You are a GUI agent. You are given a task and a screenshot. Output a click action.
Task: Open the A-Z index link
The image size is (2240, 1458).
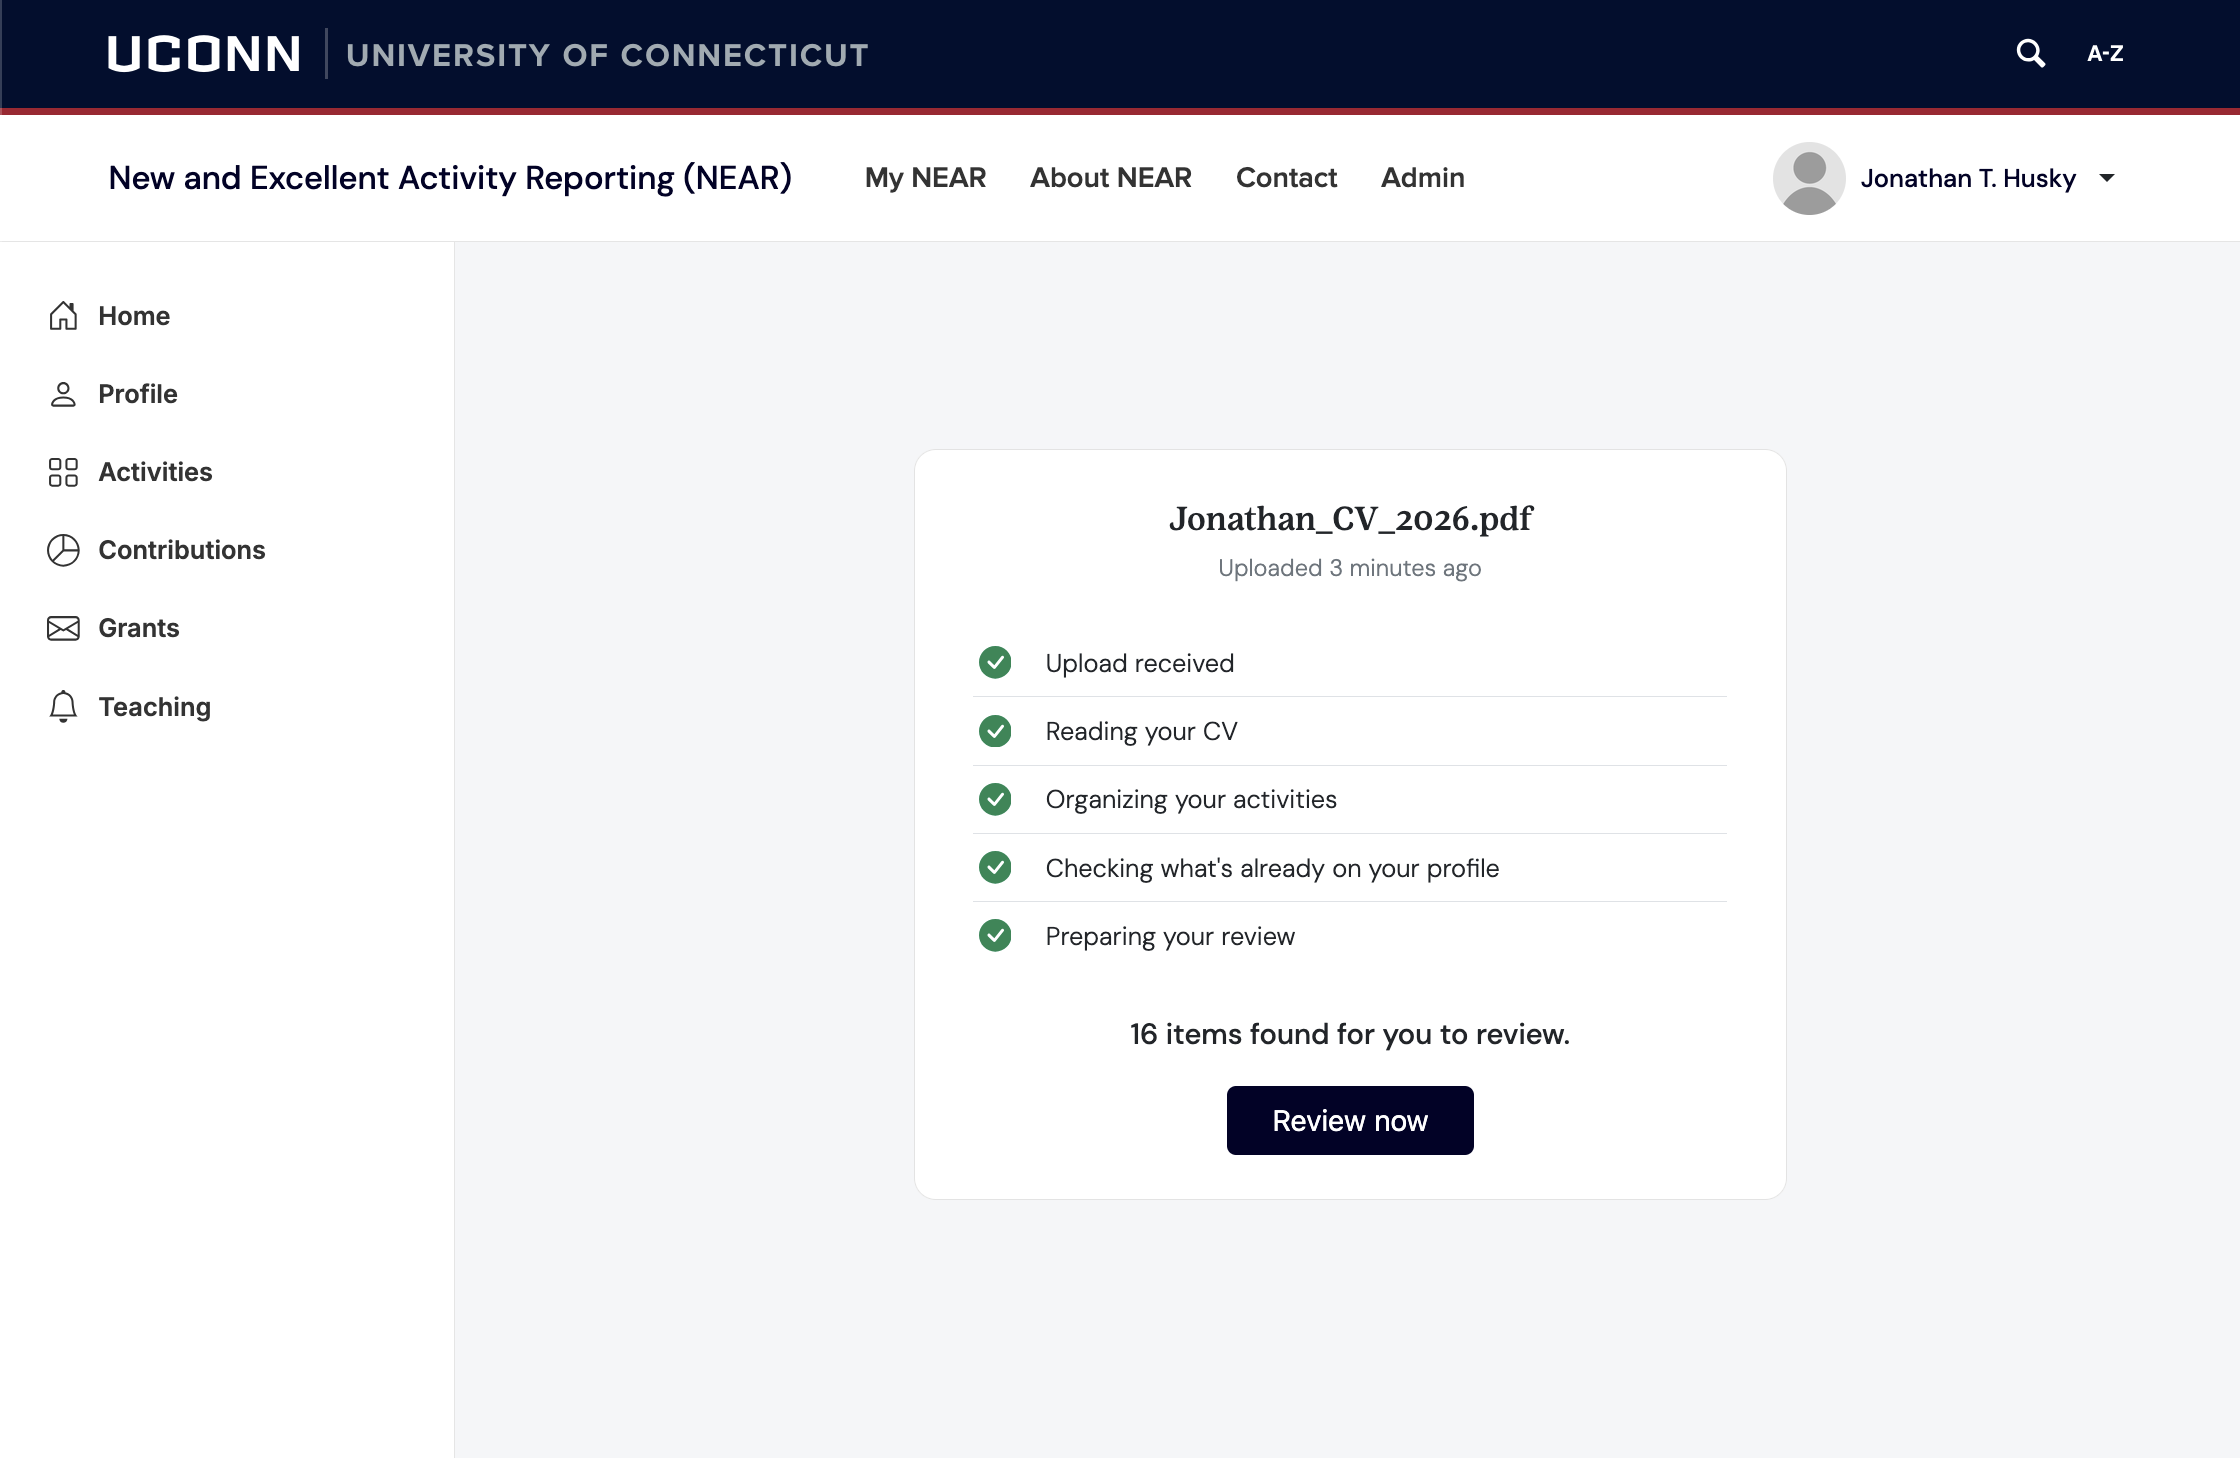coord(2105,54)
